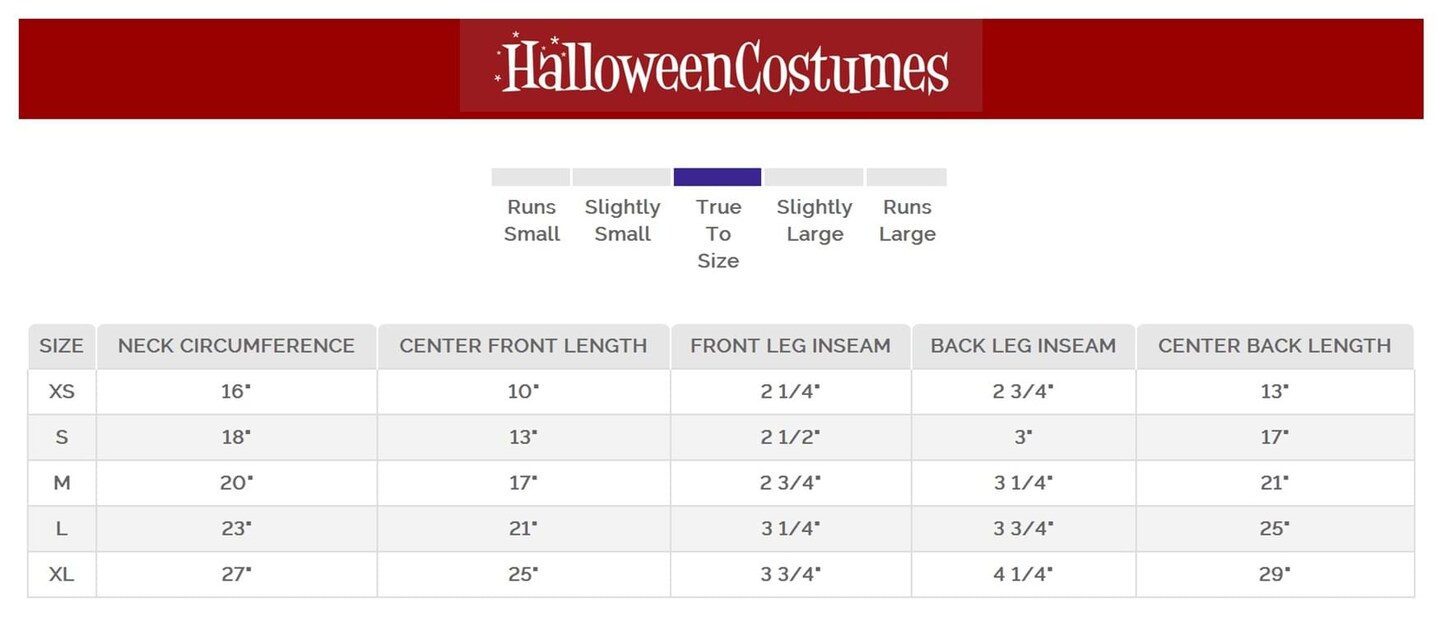Click the True To Size purple bar
Screen dimensions: 1440x625
(717, 177)
